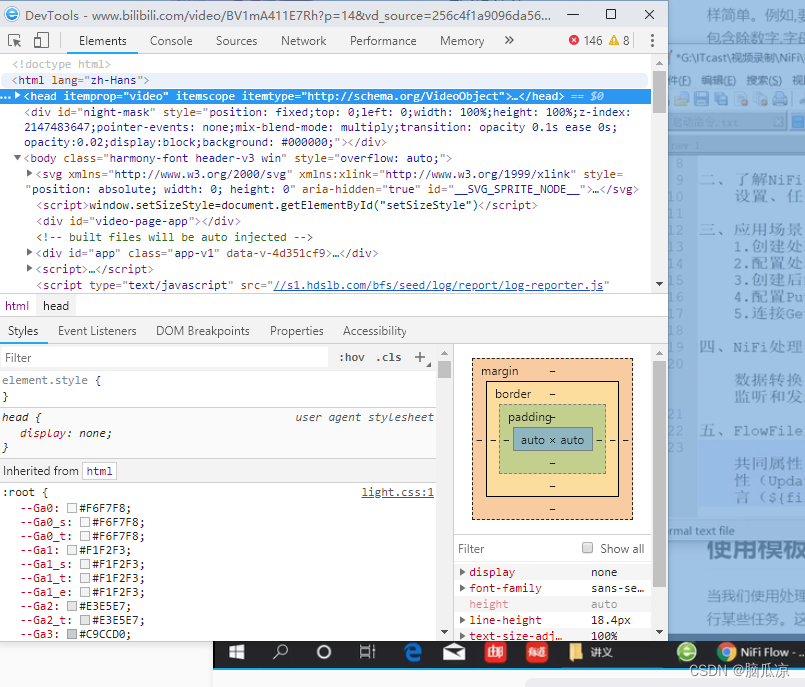Expand computed text-size-adjust property
This screenshot has height=687, width=805.
(463, 636)
